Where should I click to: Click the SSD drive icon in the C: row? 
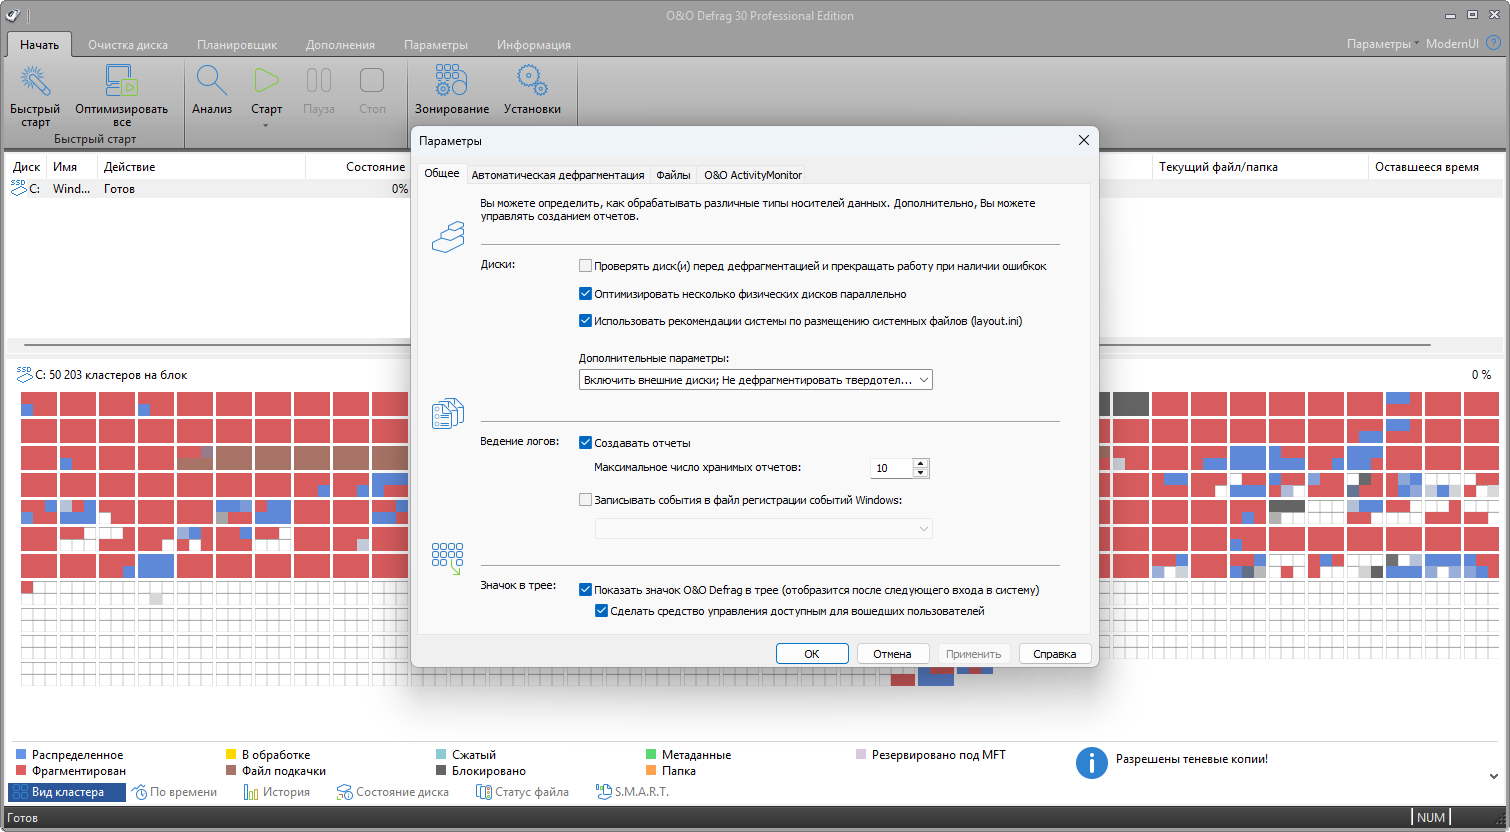19,187
